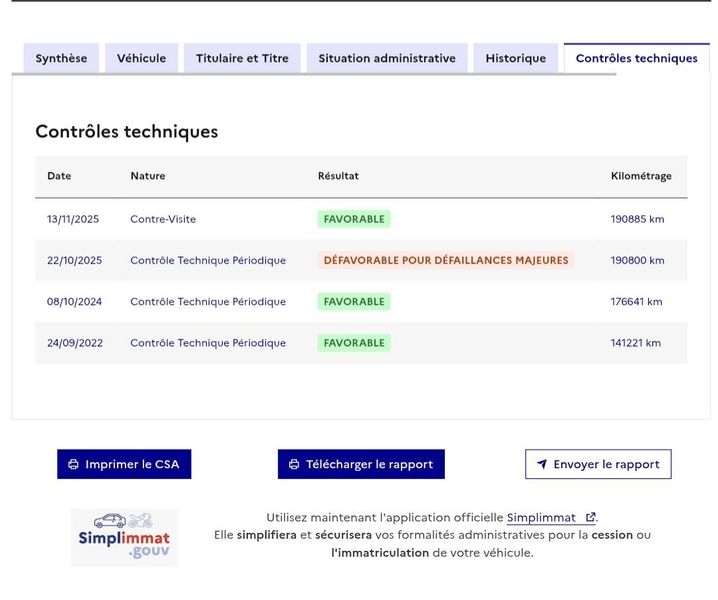This screenshot has height=600, width=718.
Task: Click the paper-plane icon on Envoyer le rapport
Action: click(x=542, y=464)
